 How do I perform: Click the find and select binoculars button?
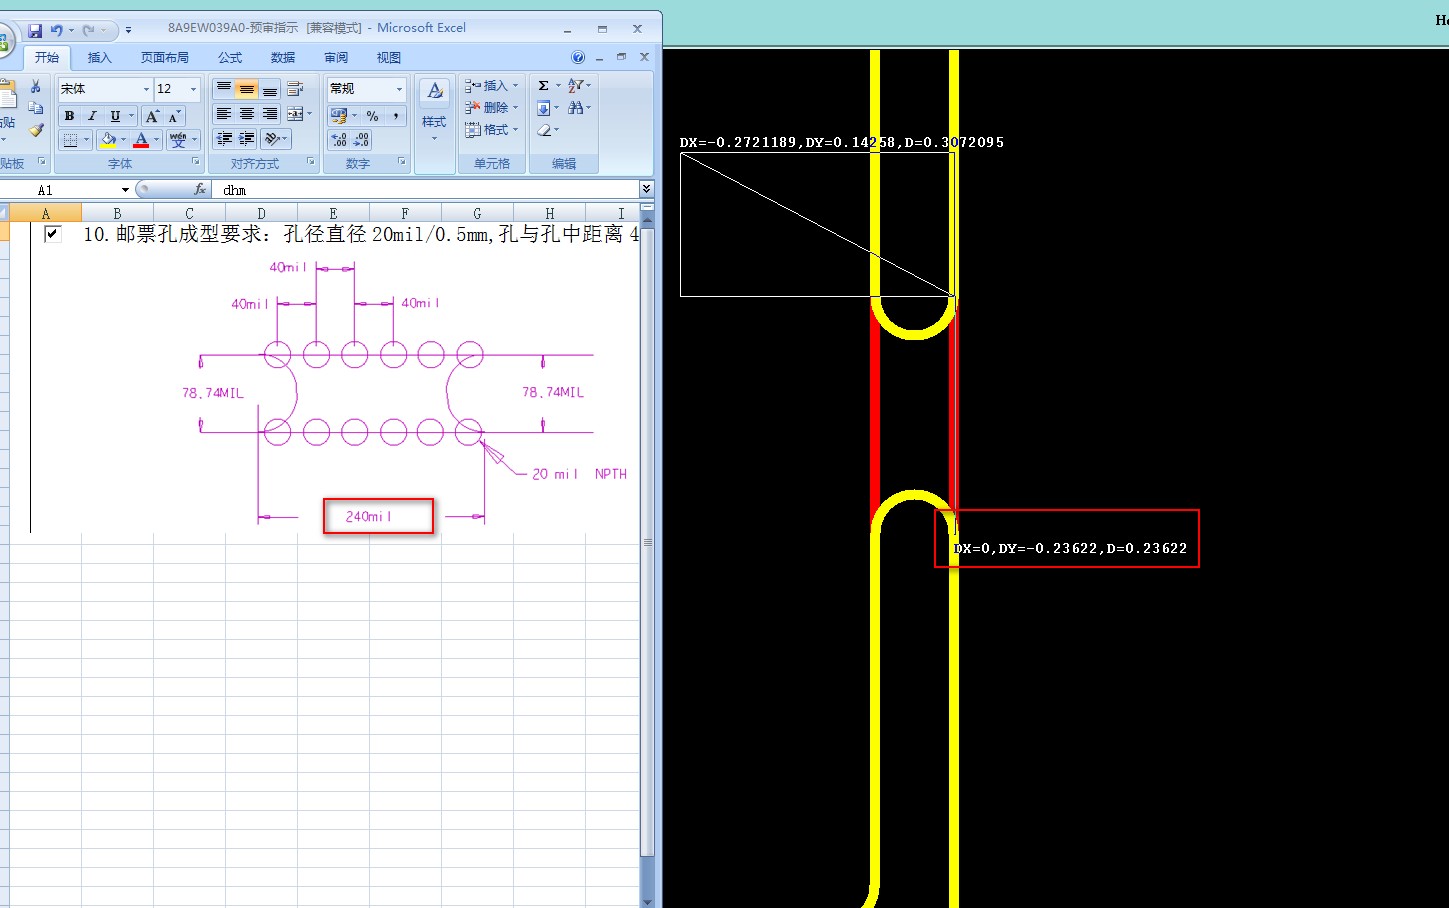click(x=576, y=108)
